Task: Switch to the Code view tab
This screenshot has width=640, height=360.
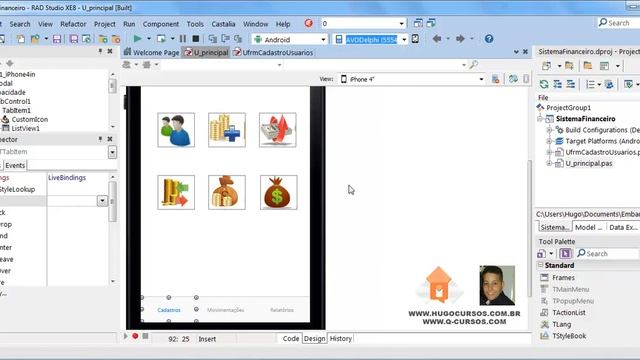Action: tap(291, 338)
